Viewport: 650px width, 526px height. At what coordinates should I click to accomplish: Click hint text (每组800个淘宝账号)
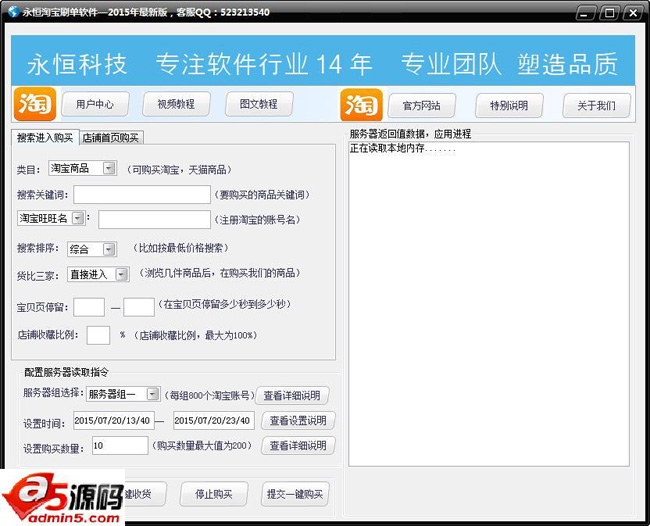(209, 395)
